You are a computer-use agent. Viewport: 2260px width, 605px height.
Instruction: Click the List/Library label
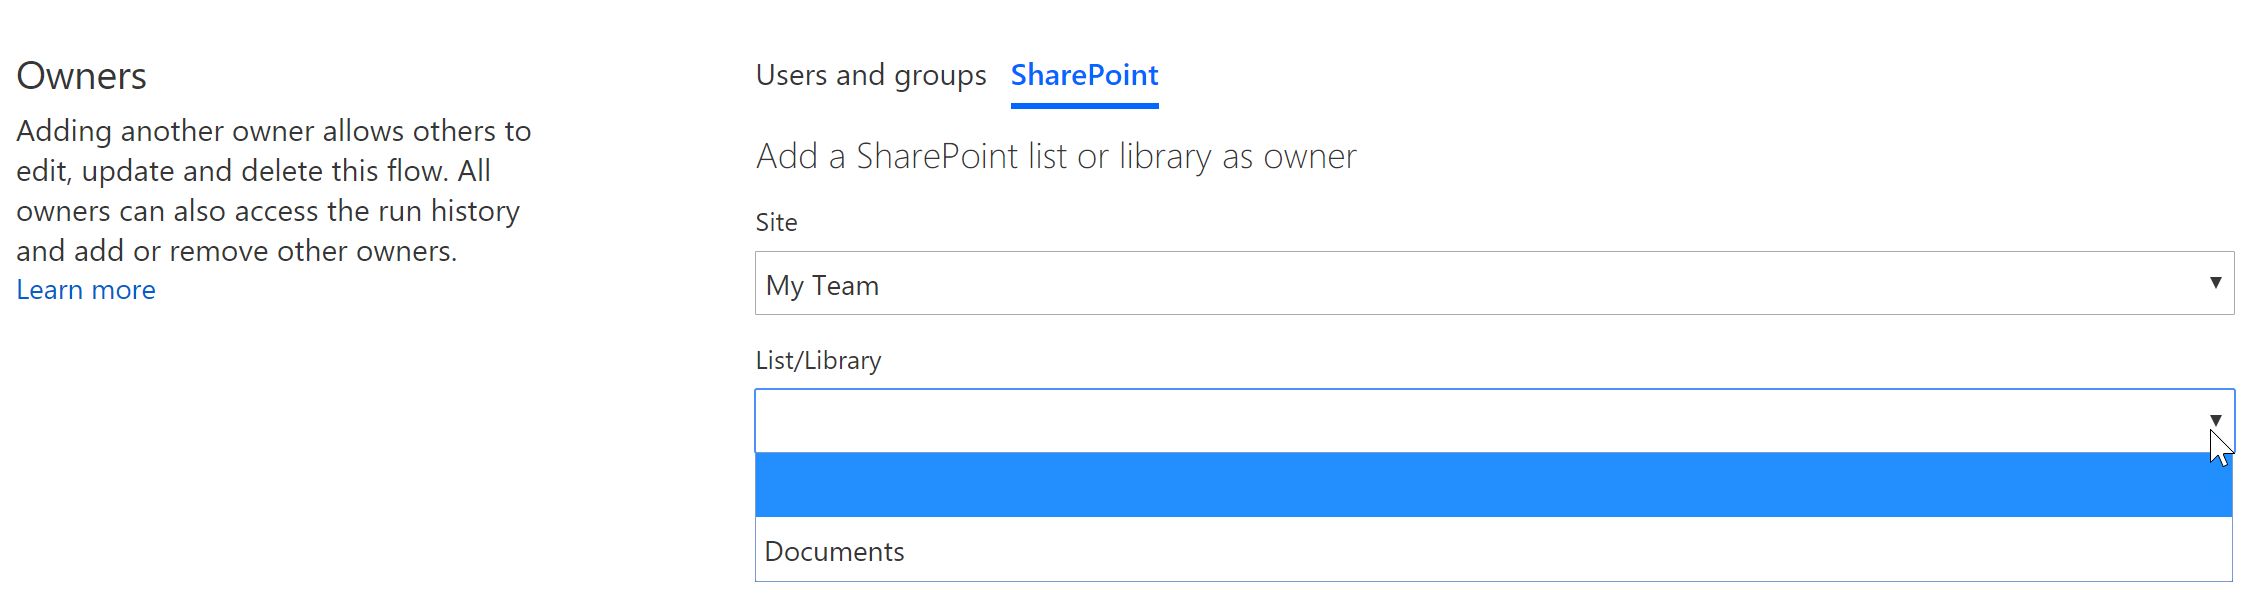tap(818, 359)
